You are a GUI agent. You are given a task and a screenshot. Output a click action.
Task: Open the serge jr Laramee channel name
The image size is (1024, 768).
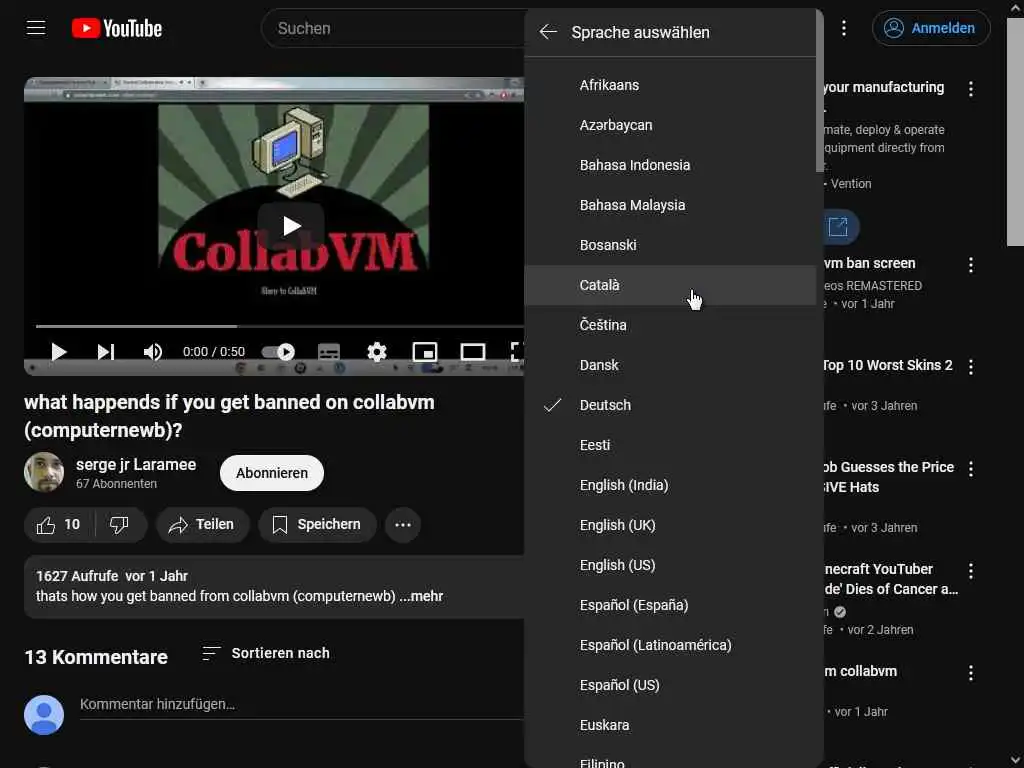pos(136,464)
